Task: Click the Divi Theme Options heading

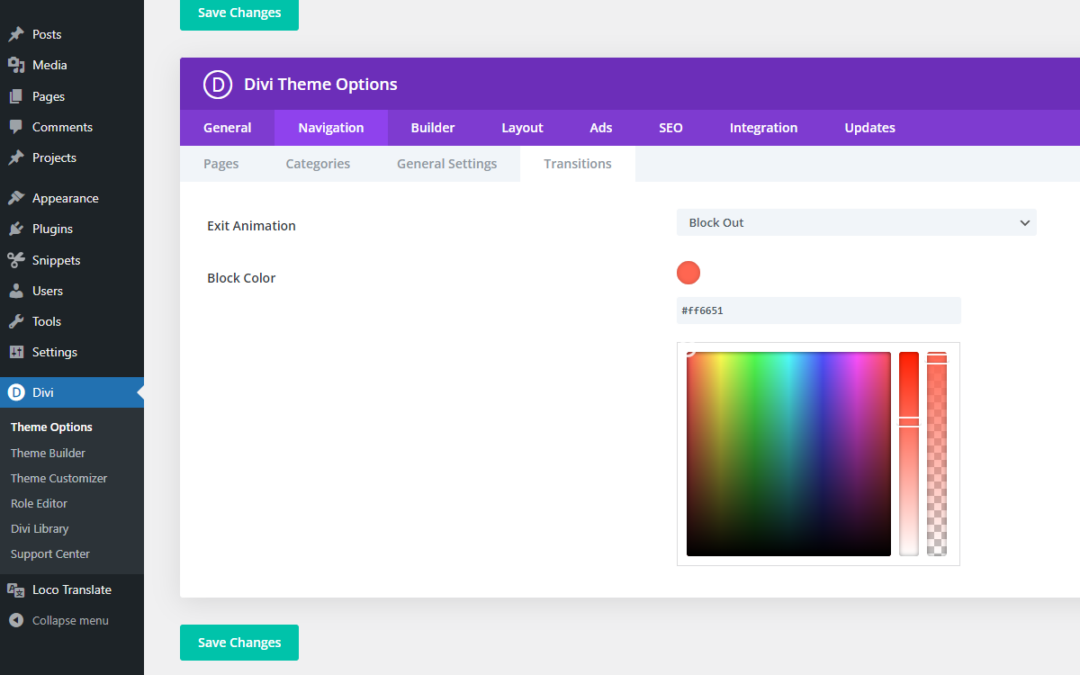Action: pyautogui.click(x=320, y=84)
